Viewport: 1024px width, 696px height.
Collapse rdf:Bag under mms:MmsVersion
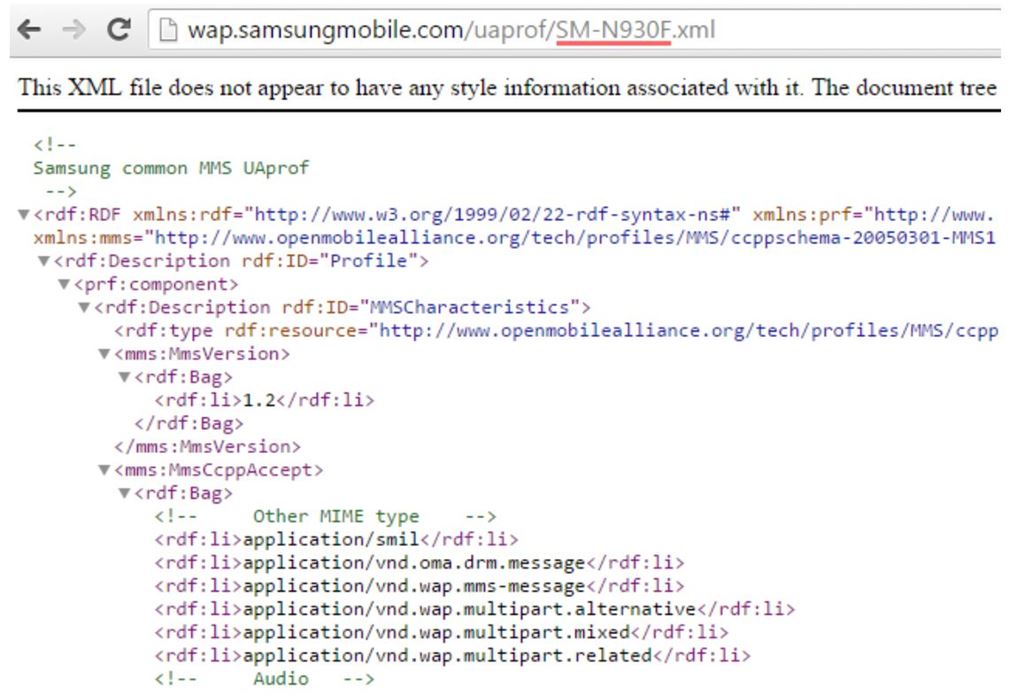(124, 377)
